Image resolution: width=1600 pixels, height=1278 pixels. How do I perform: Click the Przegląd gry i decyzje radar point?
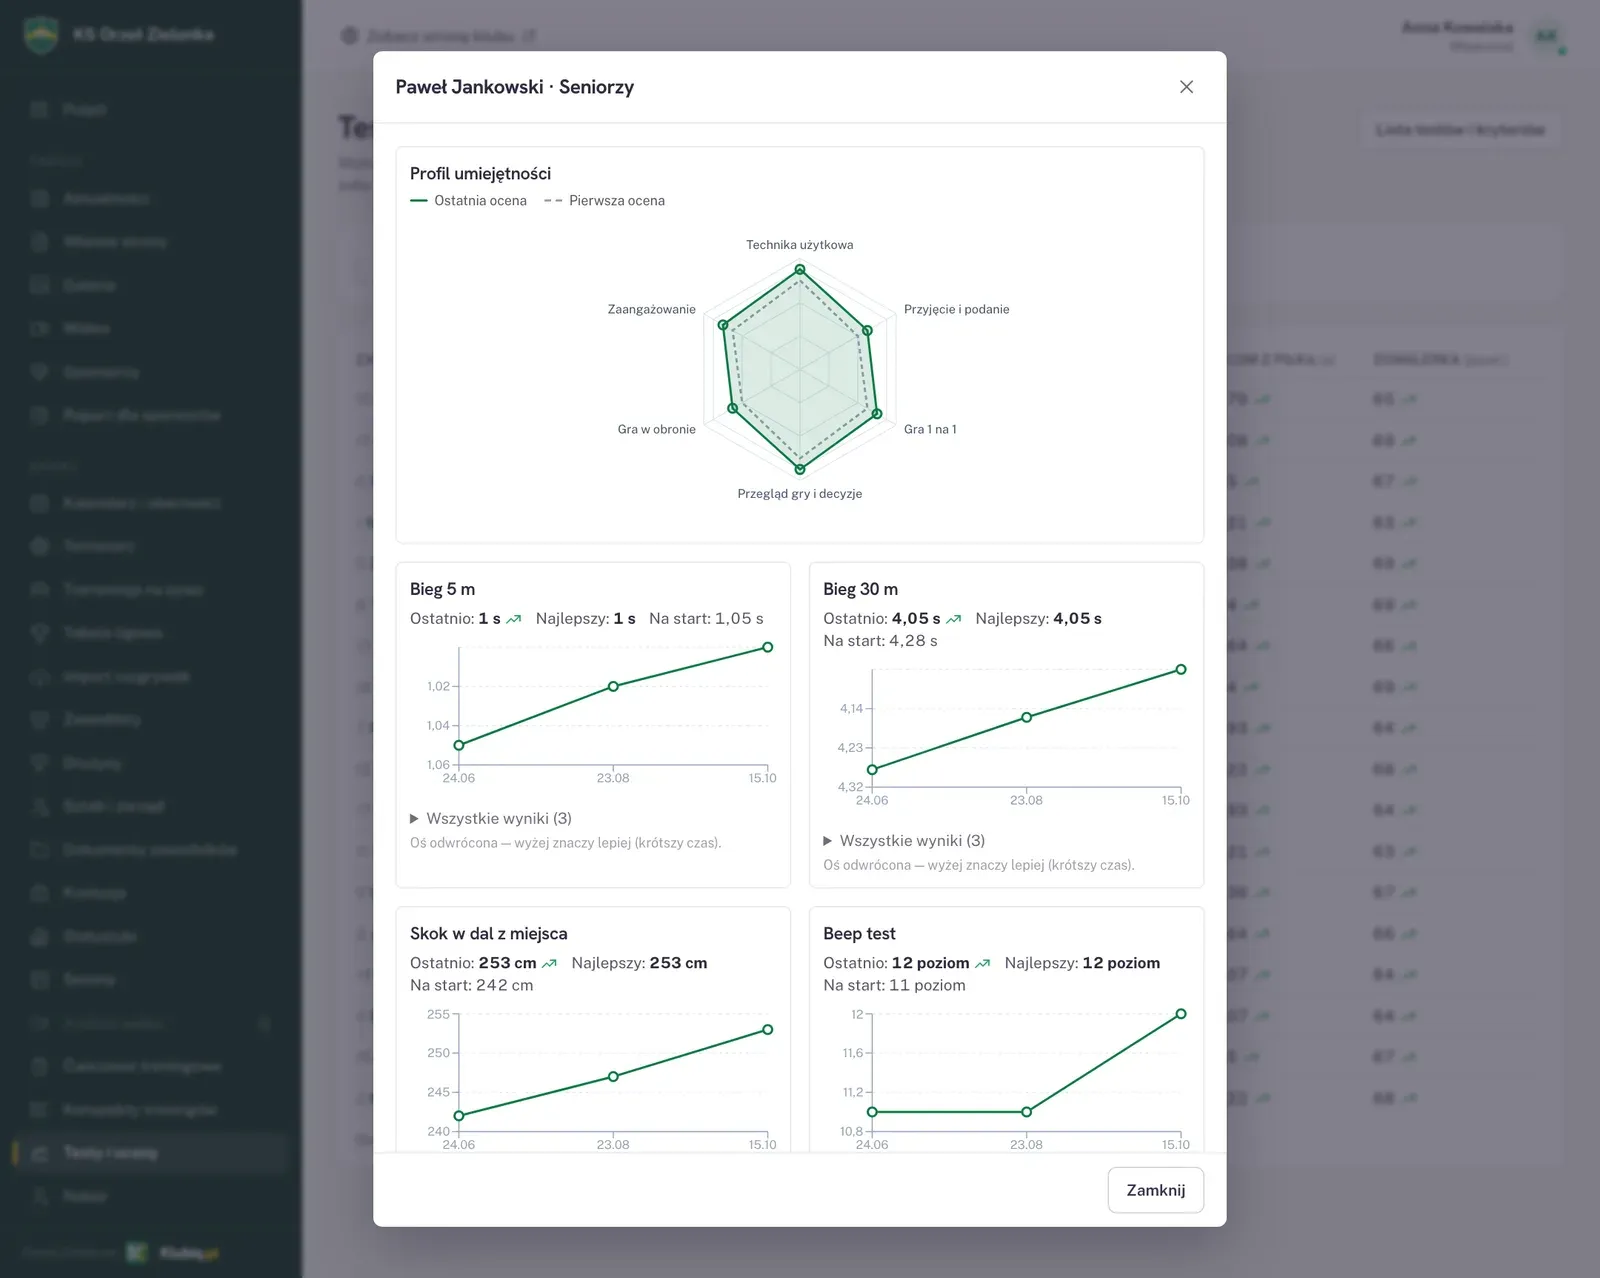point(800,468)
